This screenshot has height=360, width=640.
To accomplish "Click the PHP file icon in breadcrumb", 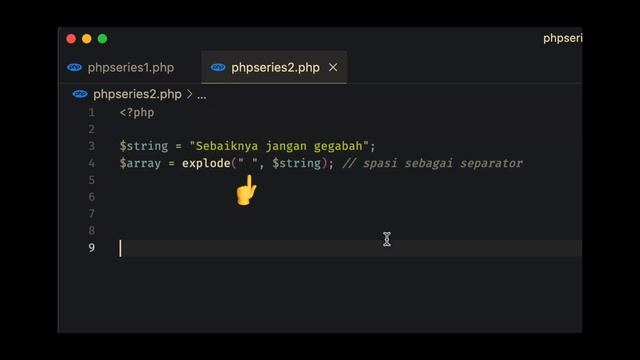I will coord(80,94).
